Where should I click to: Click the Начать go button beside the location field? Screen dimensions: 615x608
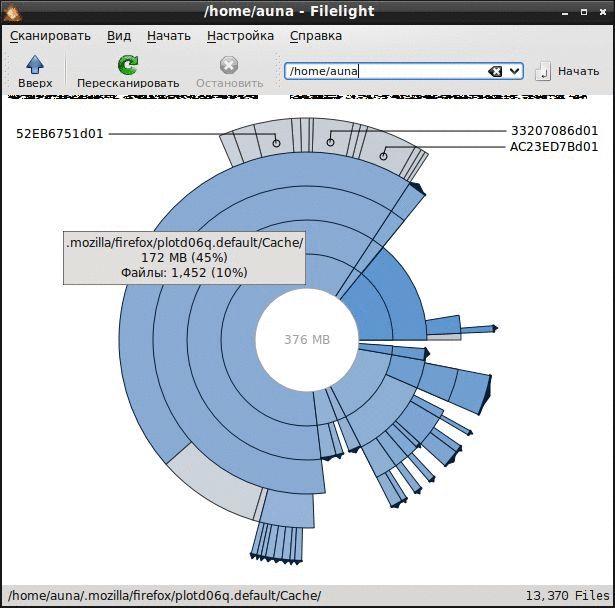(x=567, y=71)
